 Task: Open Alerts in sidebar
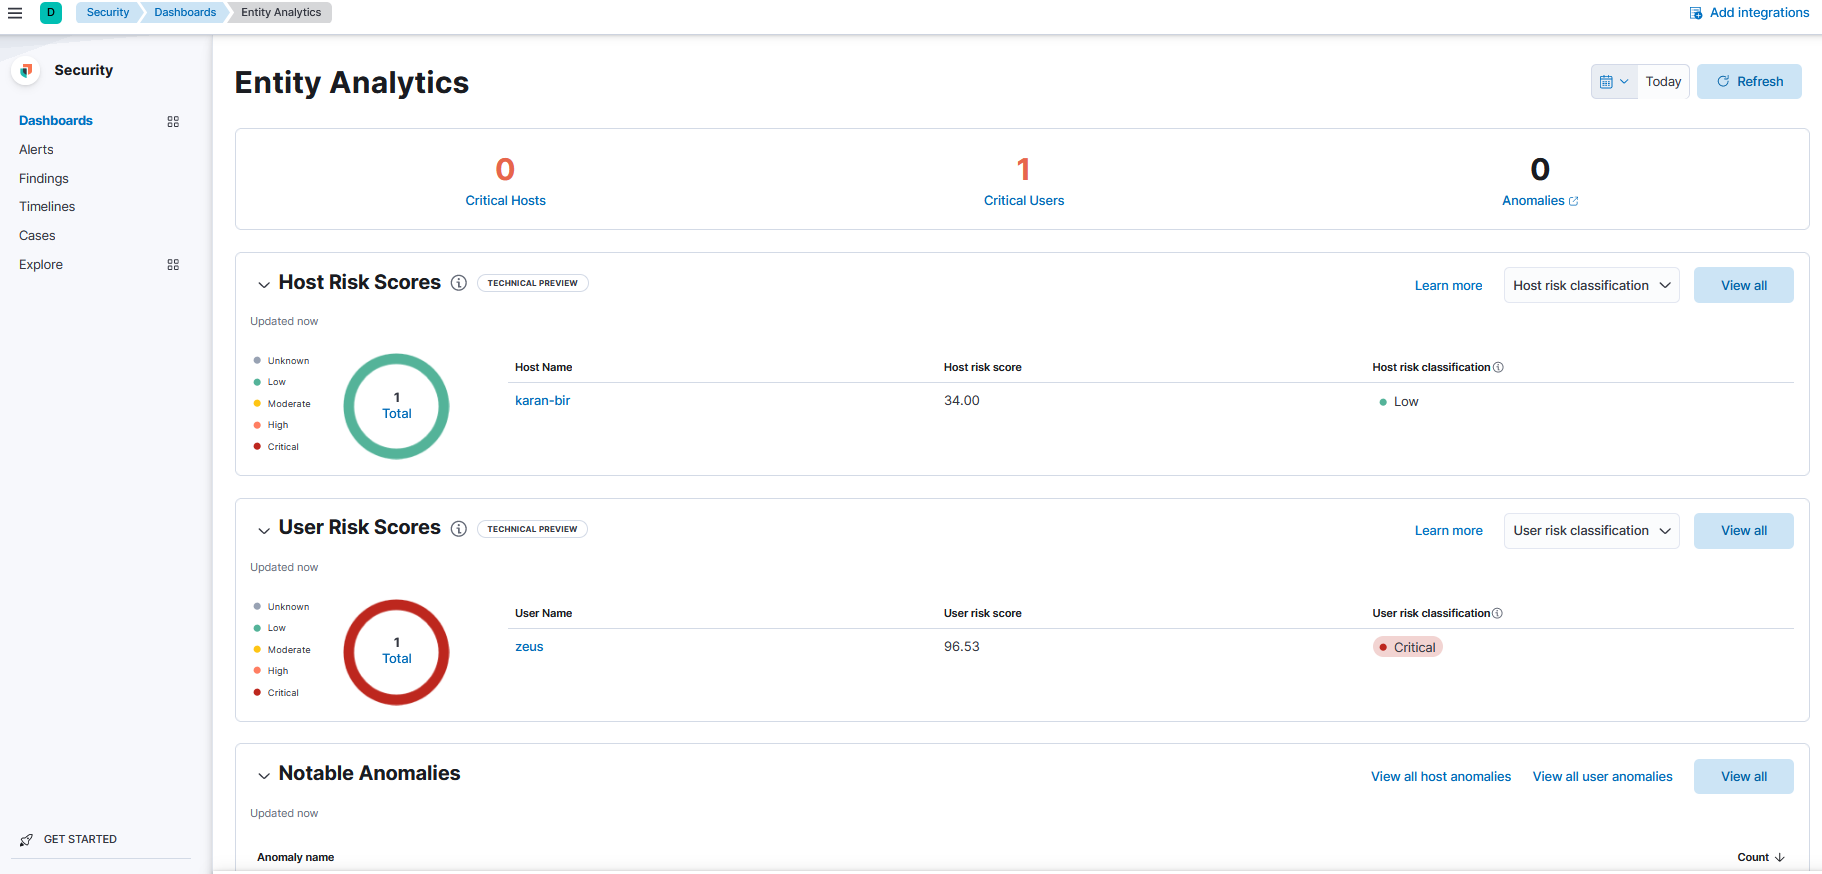click(x=36, y=150)
